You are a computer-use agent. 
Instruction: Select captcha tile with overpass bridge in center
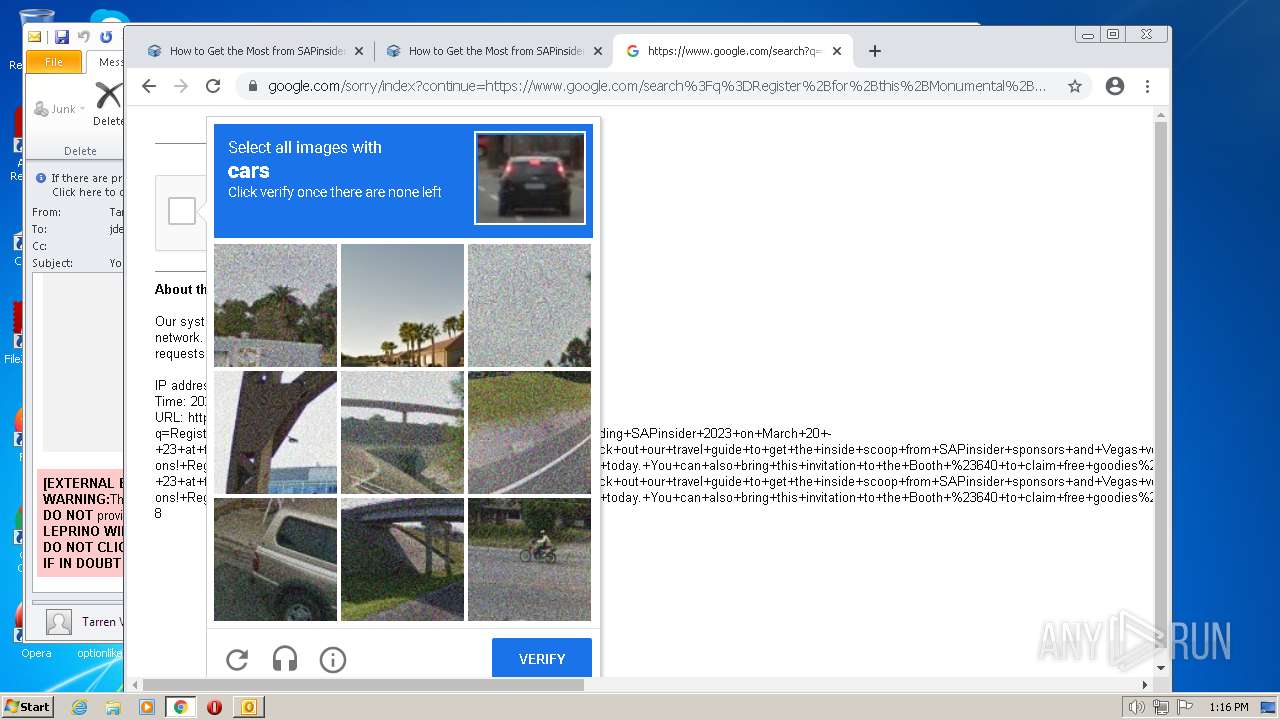pos(402,433)
